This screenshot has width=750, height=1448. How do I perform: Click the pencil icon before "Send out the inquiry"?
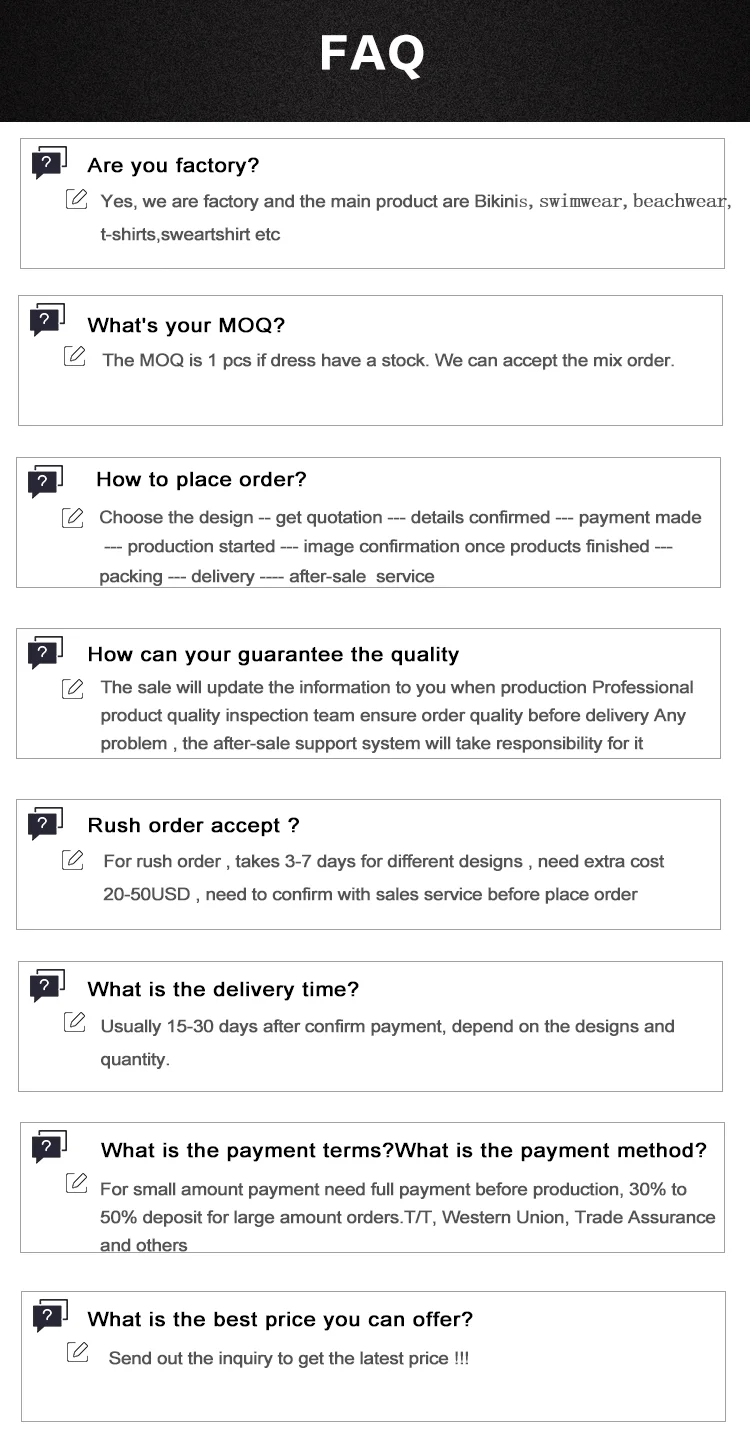(x=77, y=1353)
